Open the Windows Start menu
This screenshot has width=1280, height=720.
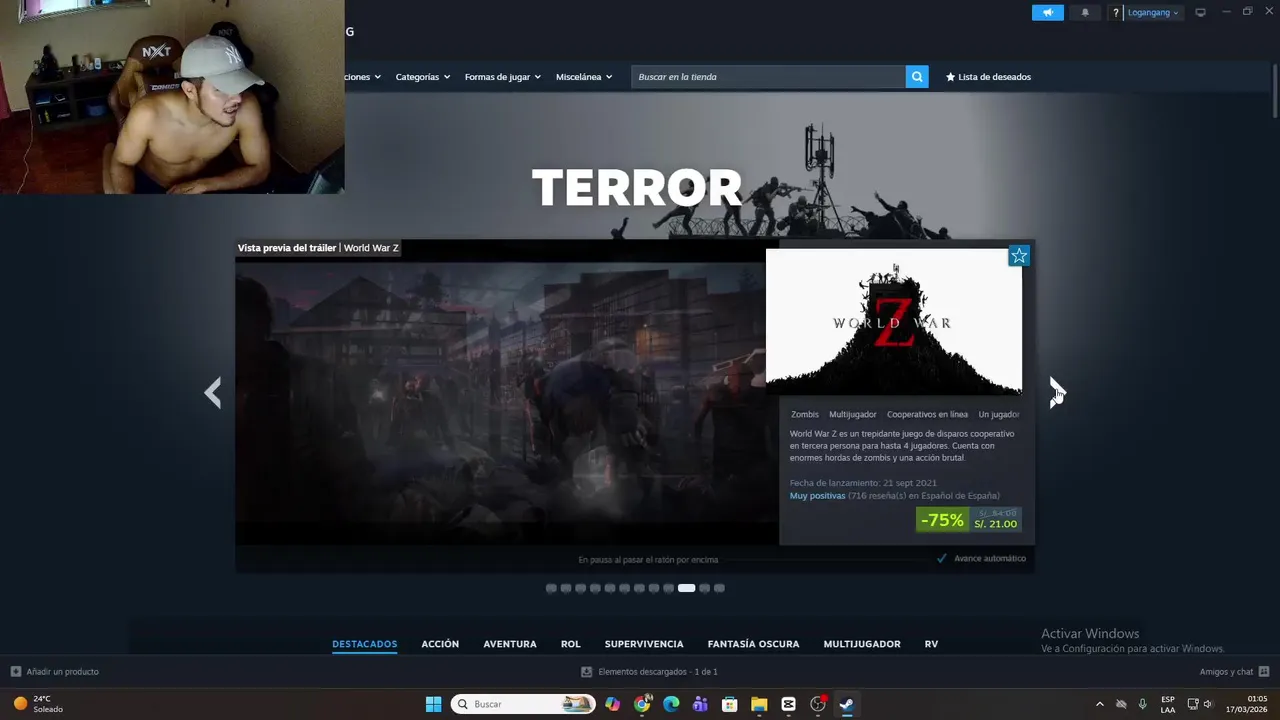click(433, 704)
